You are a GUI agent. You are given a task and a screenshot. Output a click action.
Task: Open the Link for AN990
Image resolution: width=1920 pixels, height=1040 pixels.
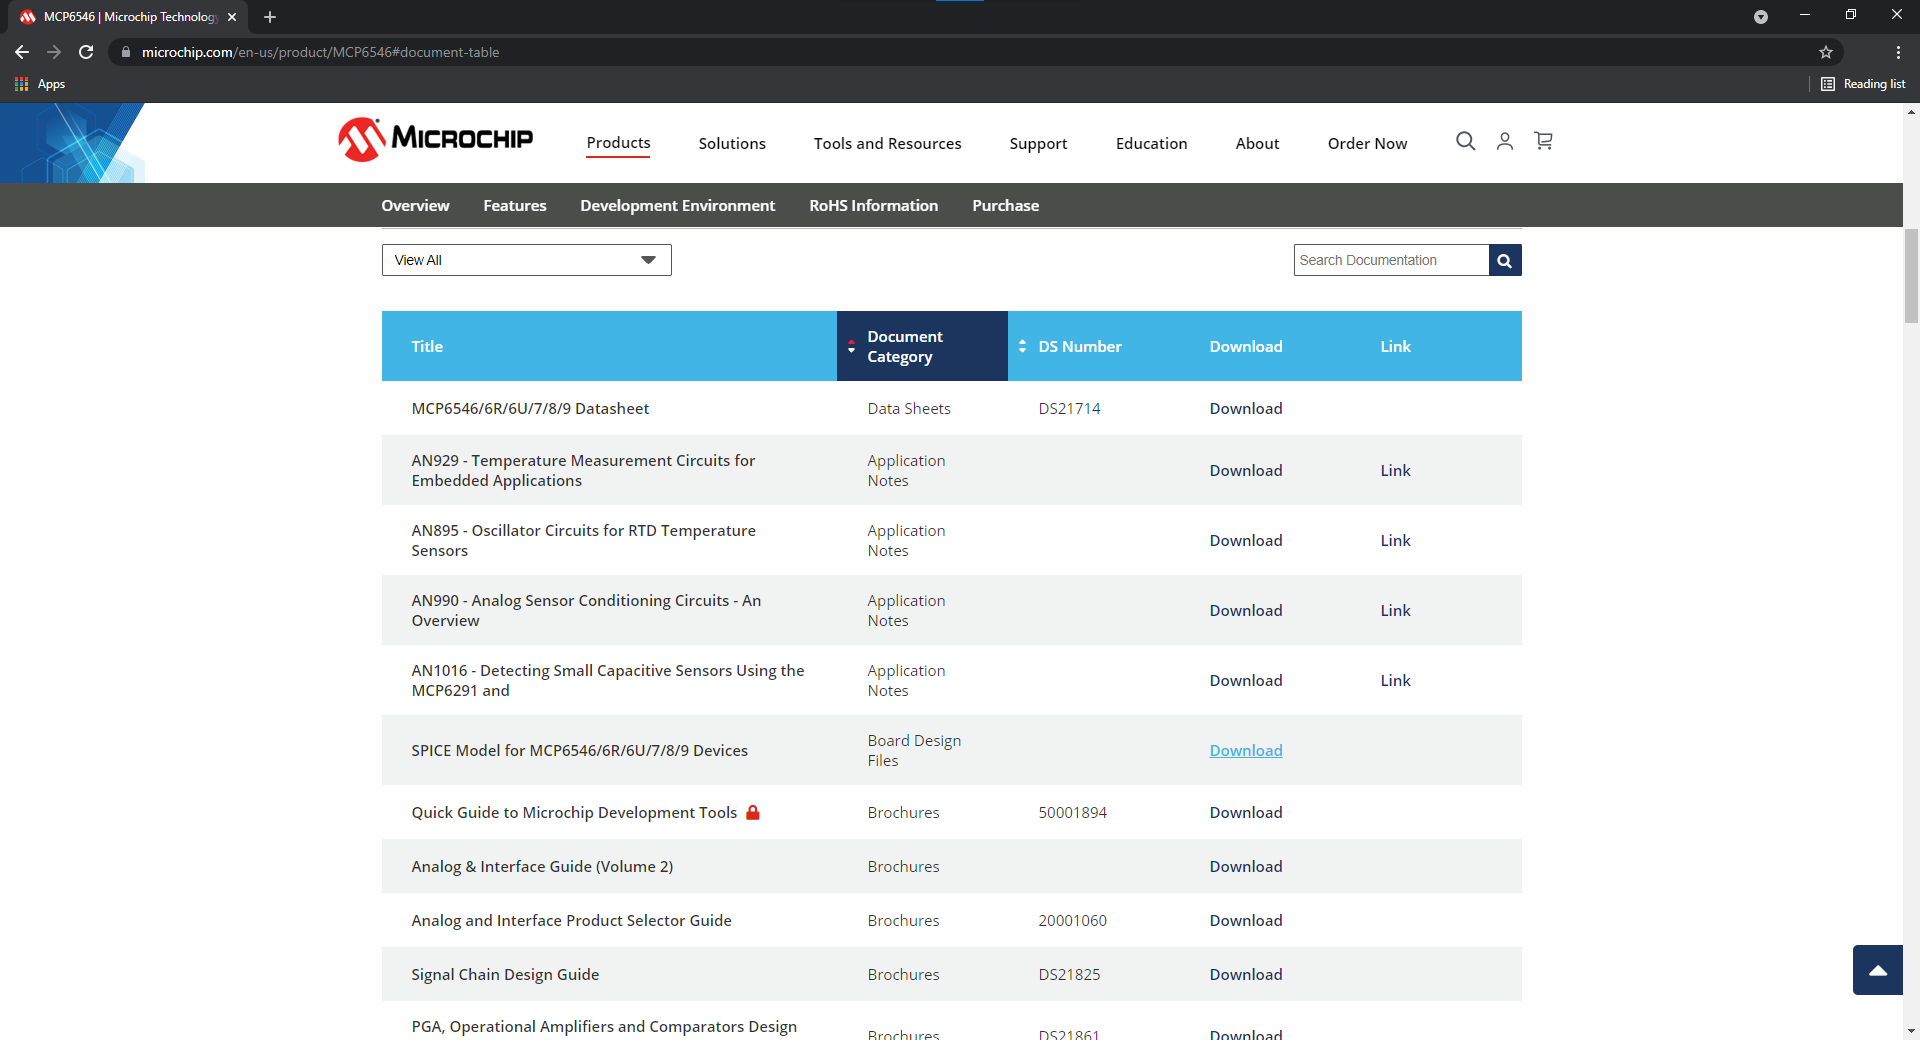[x=1395, y=610]
